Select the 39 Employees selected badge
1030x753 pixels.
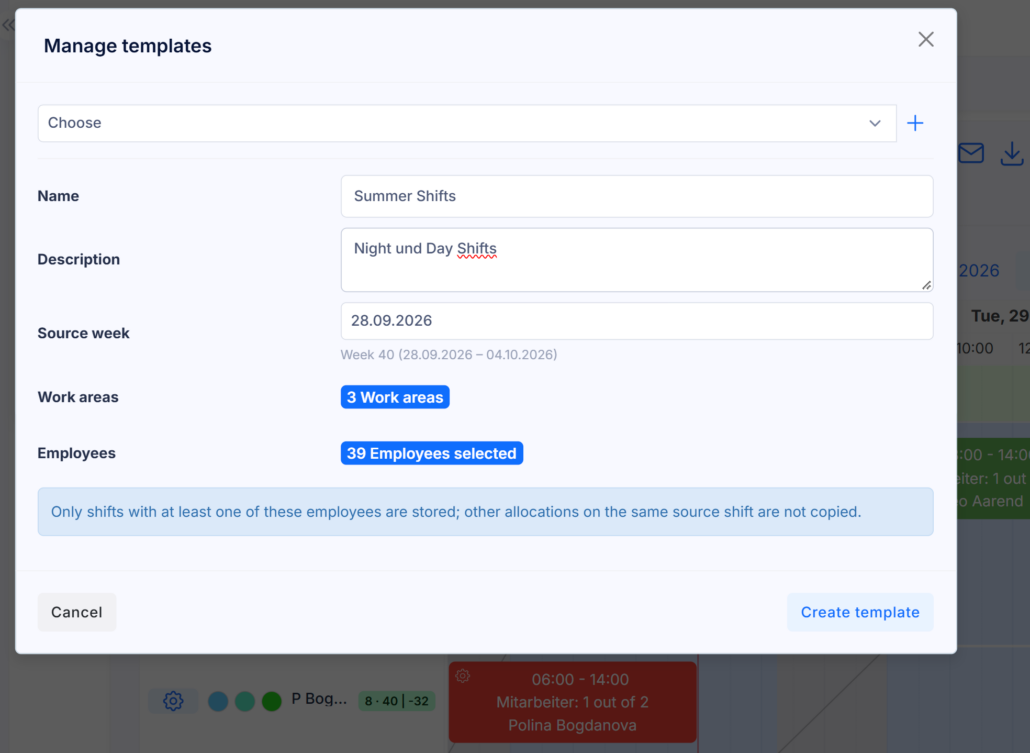pos(432,453)
